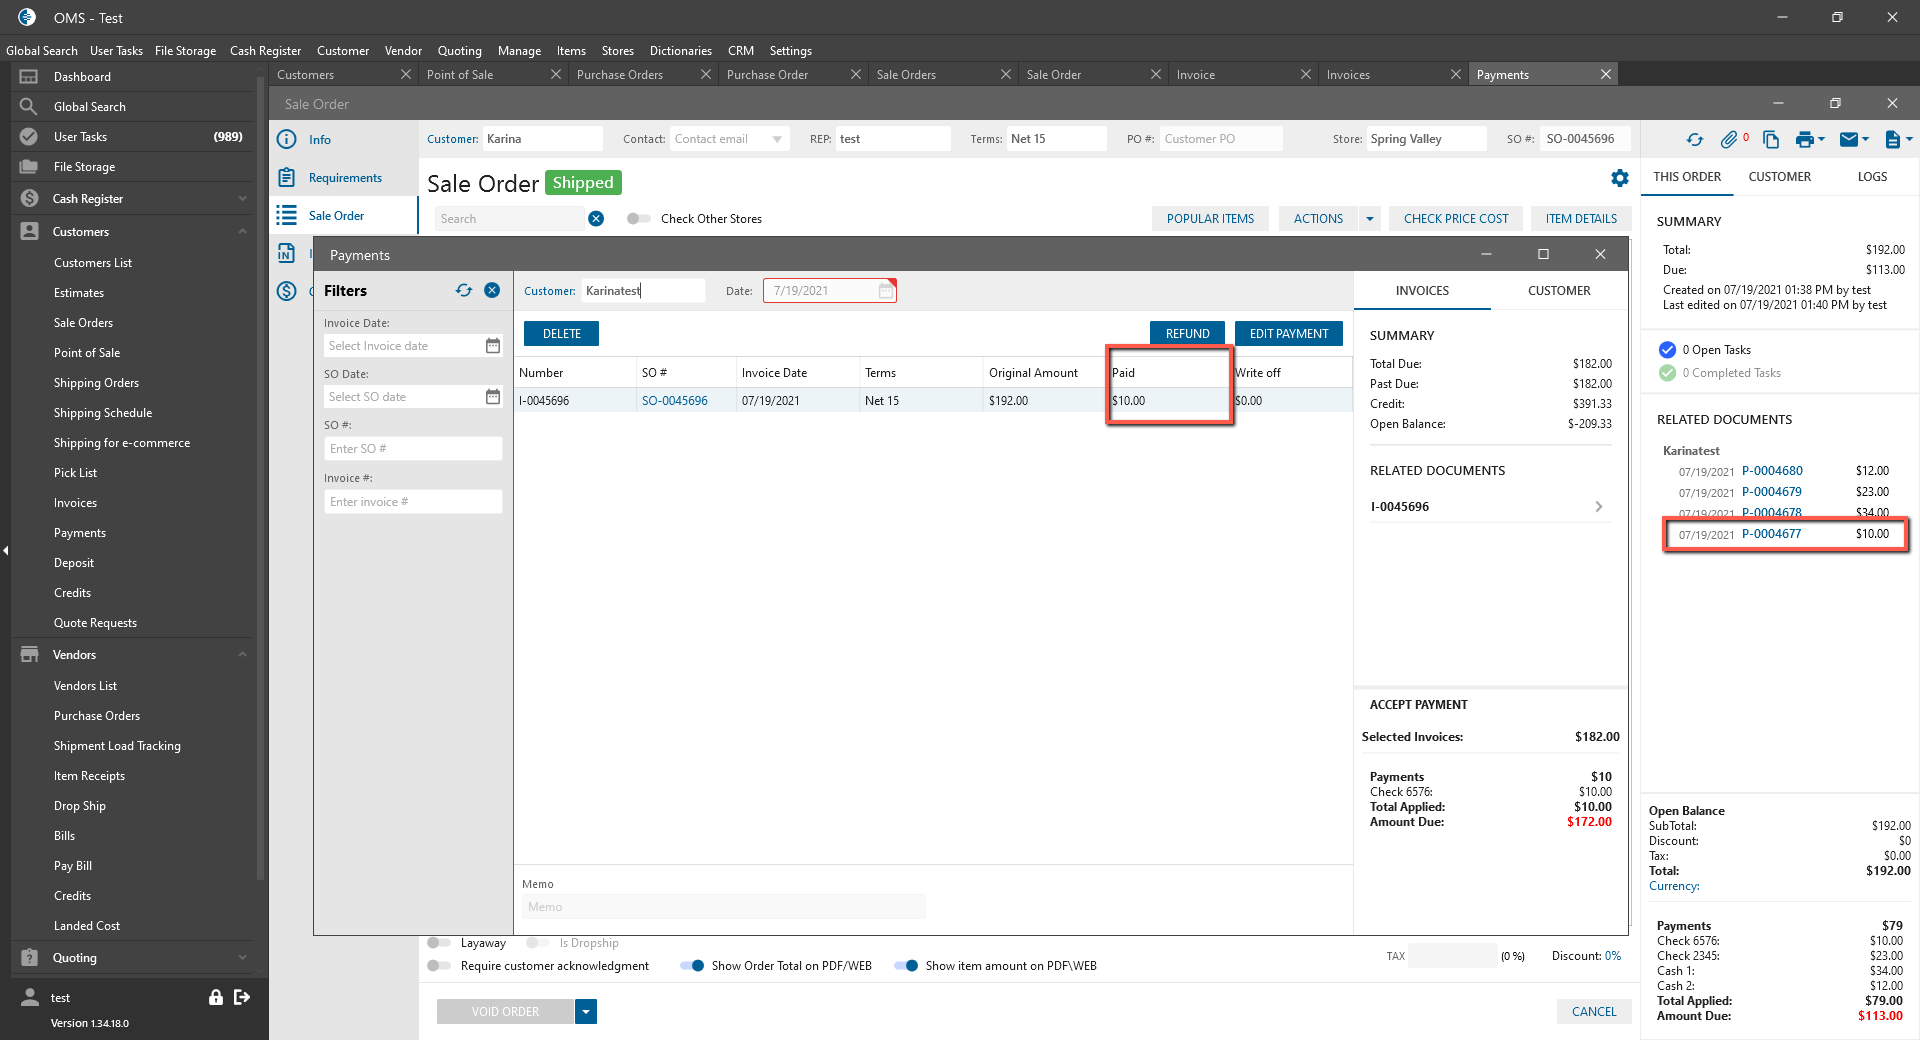
Task: Open the Contact email dropdown
Action: (x=777, y=140)
